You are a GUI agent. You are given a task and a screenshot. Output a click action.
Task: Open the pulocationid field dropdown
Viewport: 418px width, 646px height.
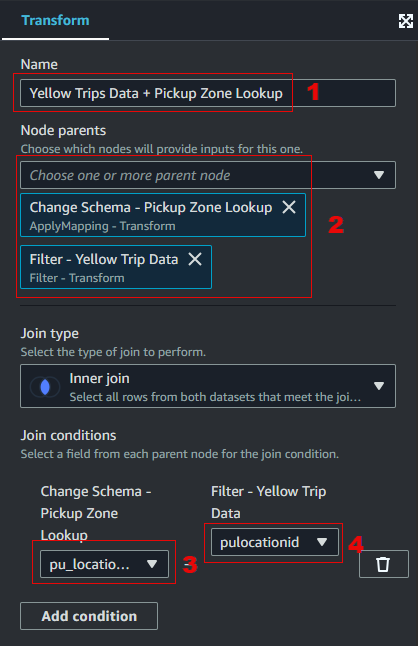click(275, 542)
